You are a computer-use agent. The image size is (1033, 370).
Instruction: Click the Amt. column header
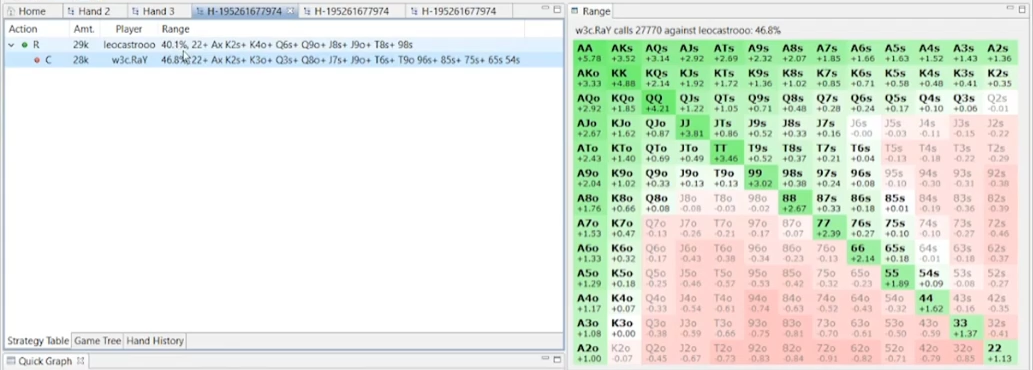tap(84, 29)
